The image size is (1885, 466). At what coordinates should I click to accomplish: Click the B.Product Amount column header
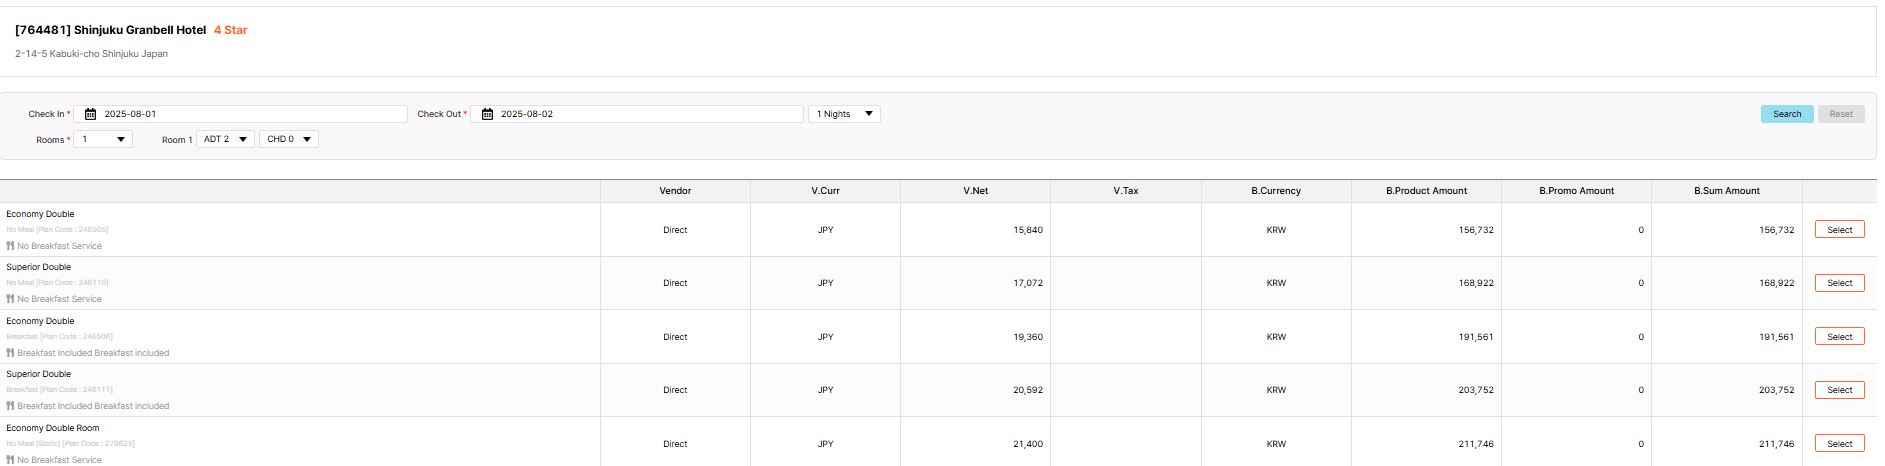click(x=1426, y=191)
